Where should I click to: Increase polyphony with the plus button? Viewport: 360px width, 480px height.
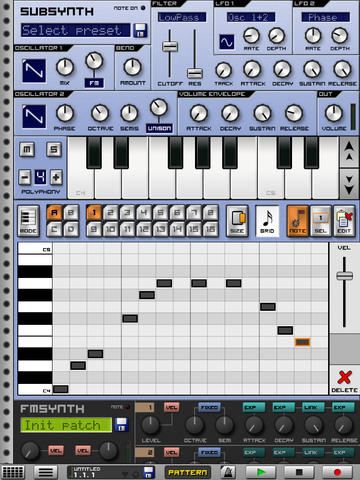point(56,177)
